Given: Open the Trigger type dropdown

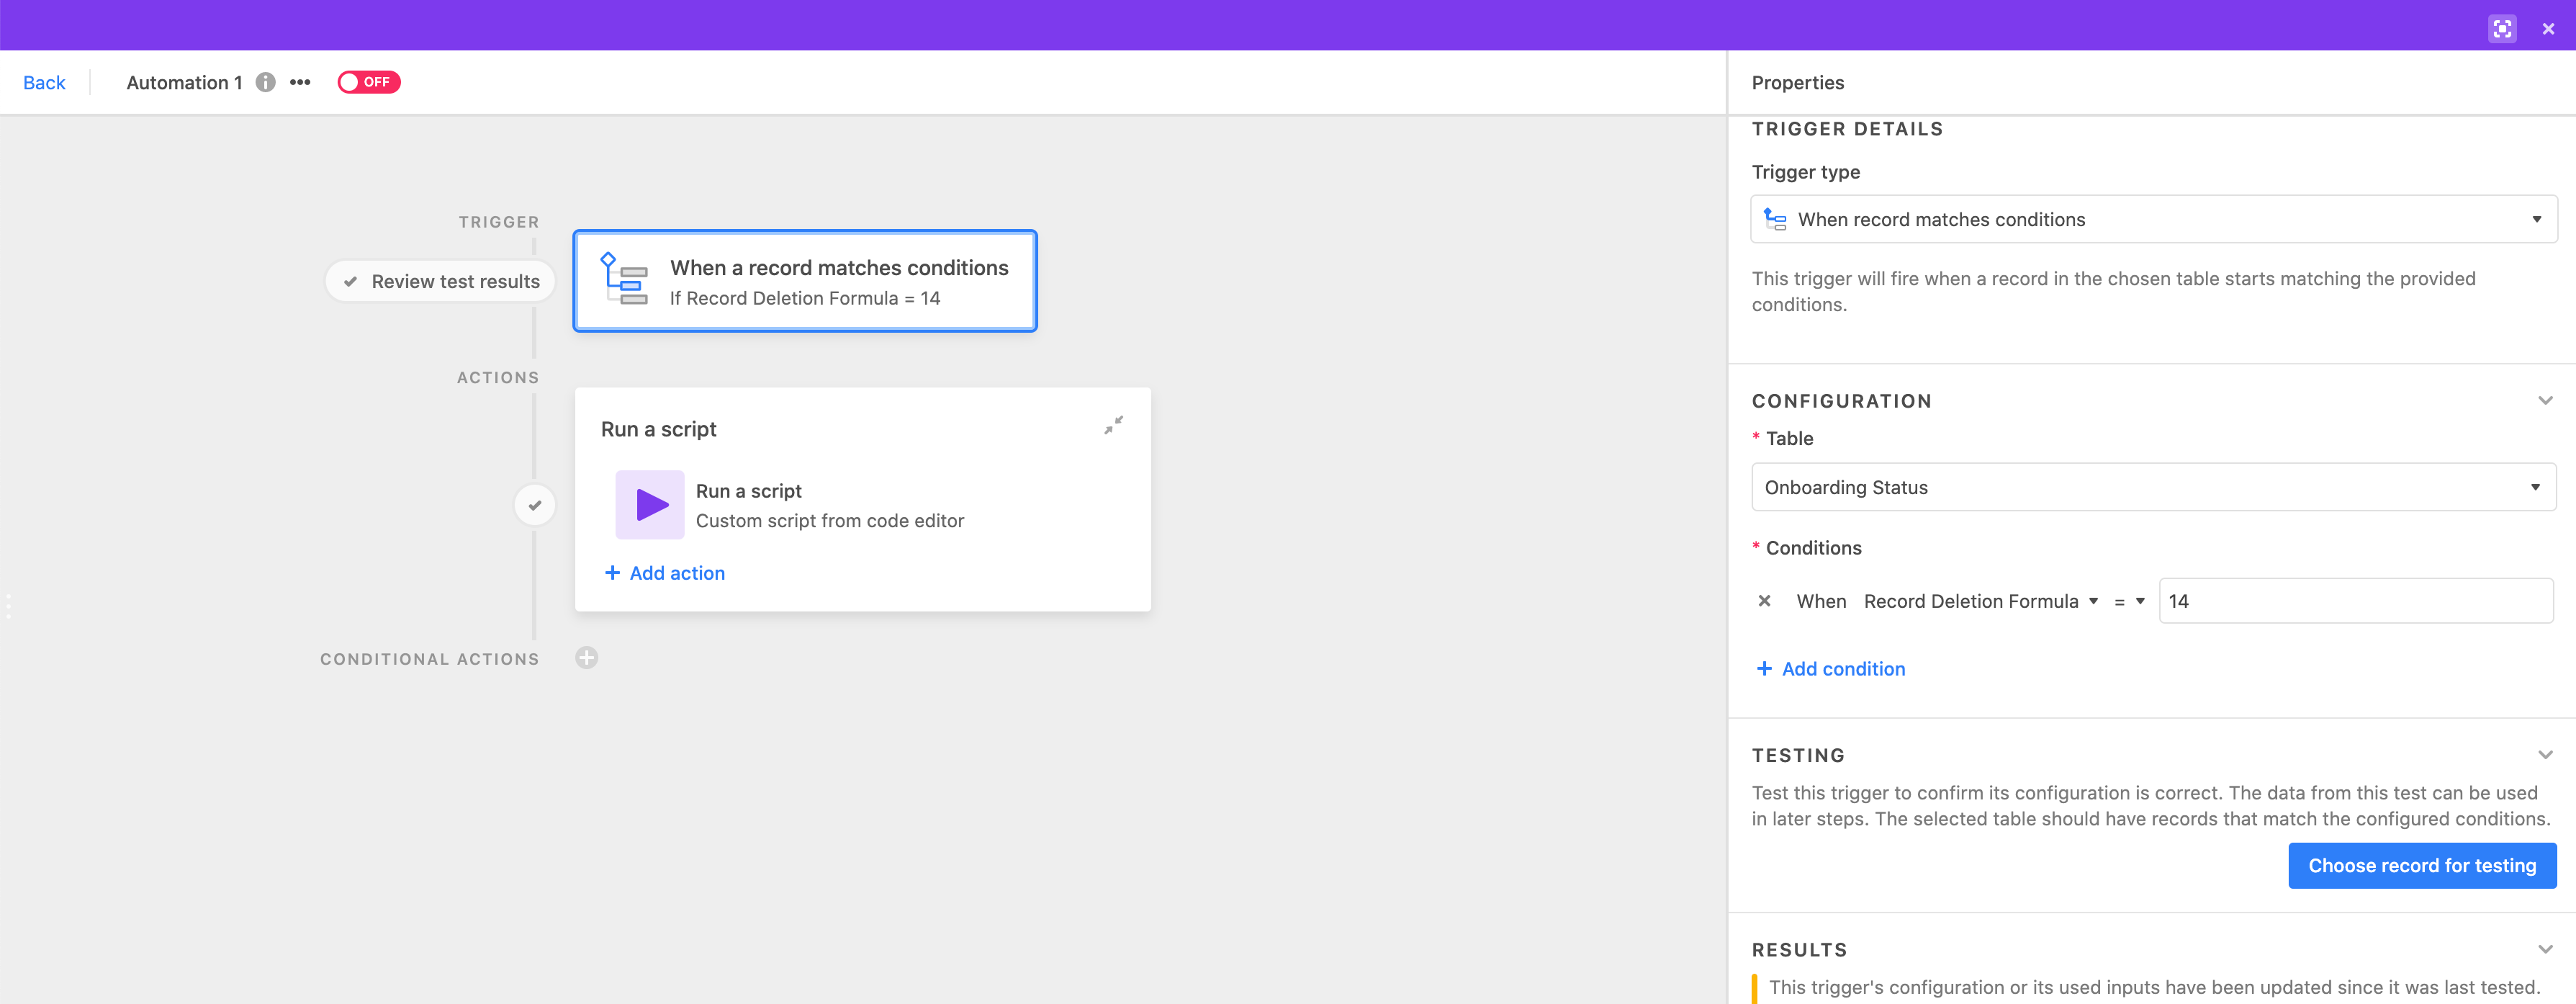Looking at the screenshot, I should (x=2154, y=219).
